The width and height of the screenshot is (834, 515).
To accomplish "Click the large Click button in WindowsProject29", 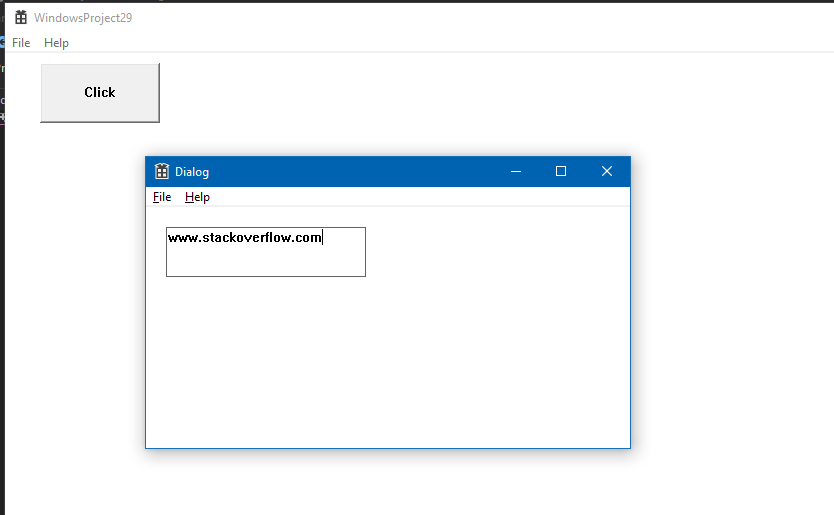I will (x=100, y=93).
